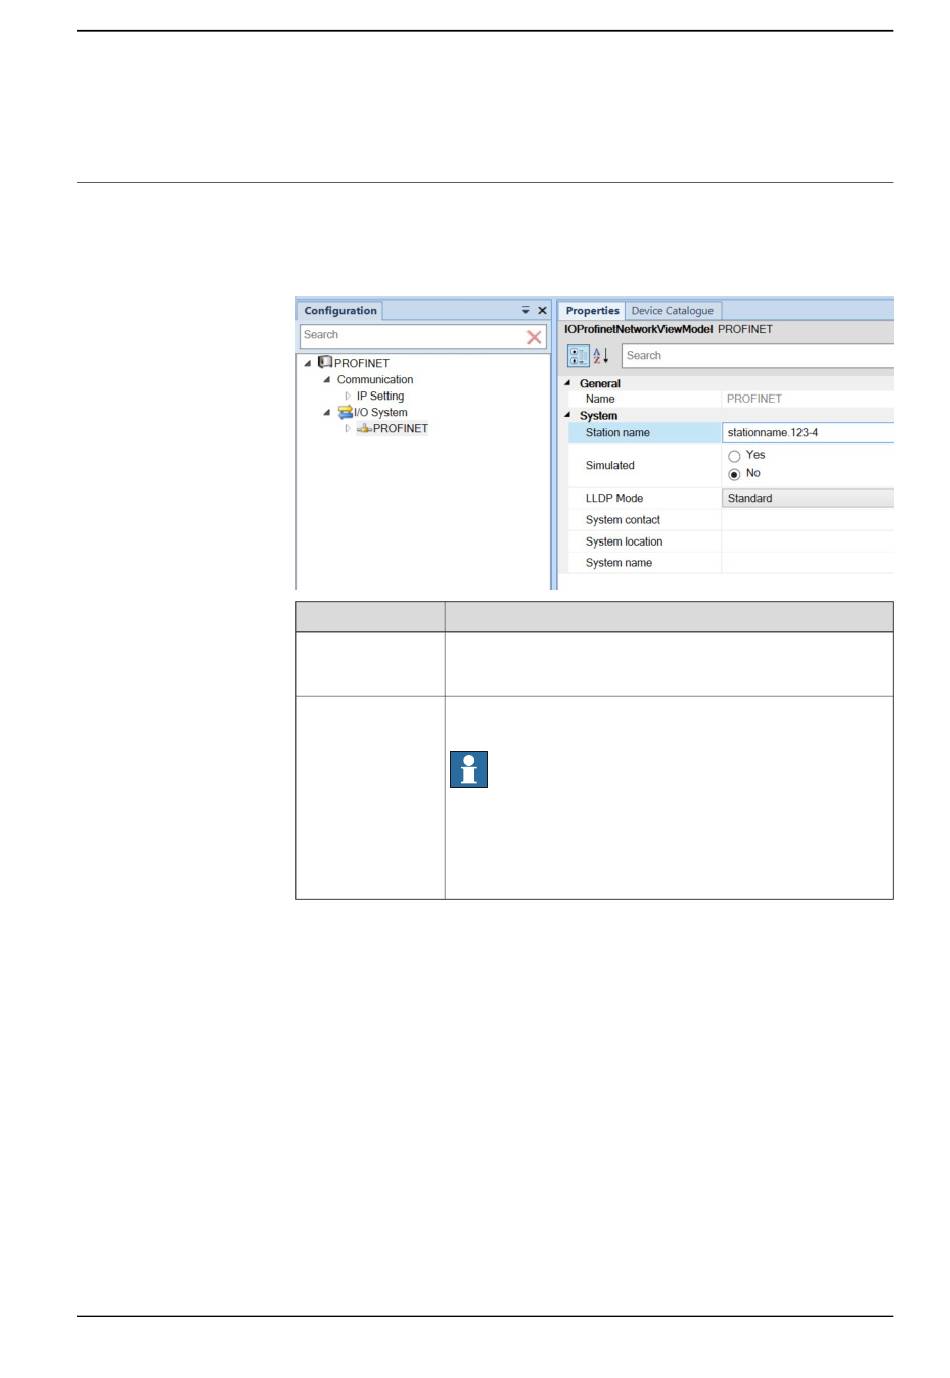Click the Simulated property label
Image resolution: width=950 pixels, height=1378 pixels.
click(x=610, y=466)
